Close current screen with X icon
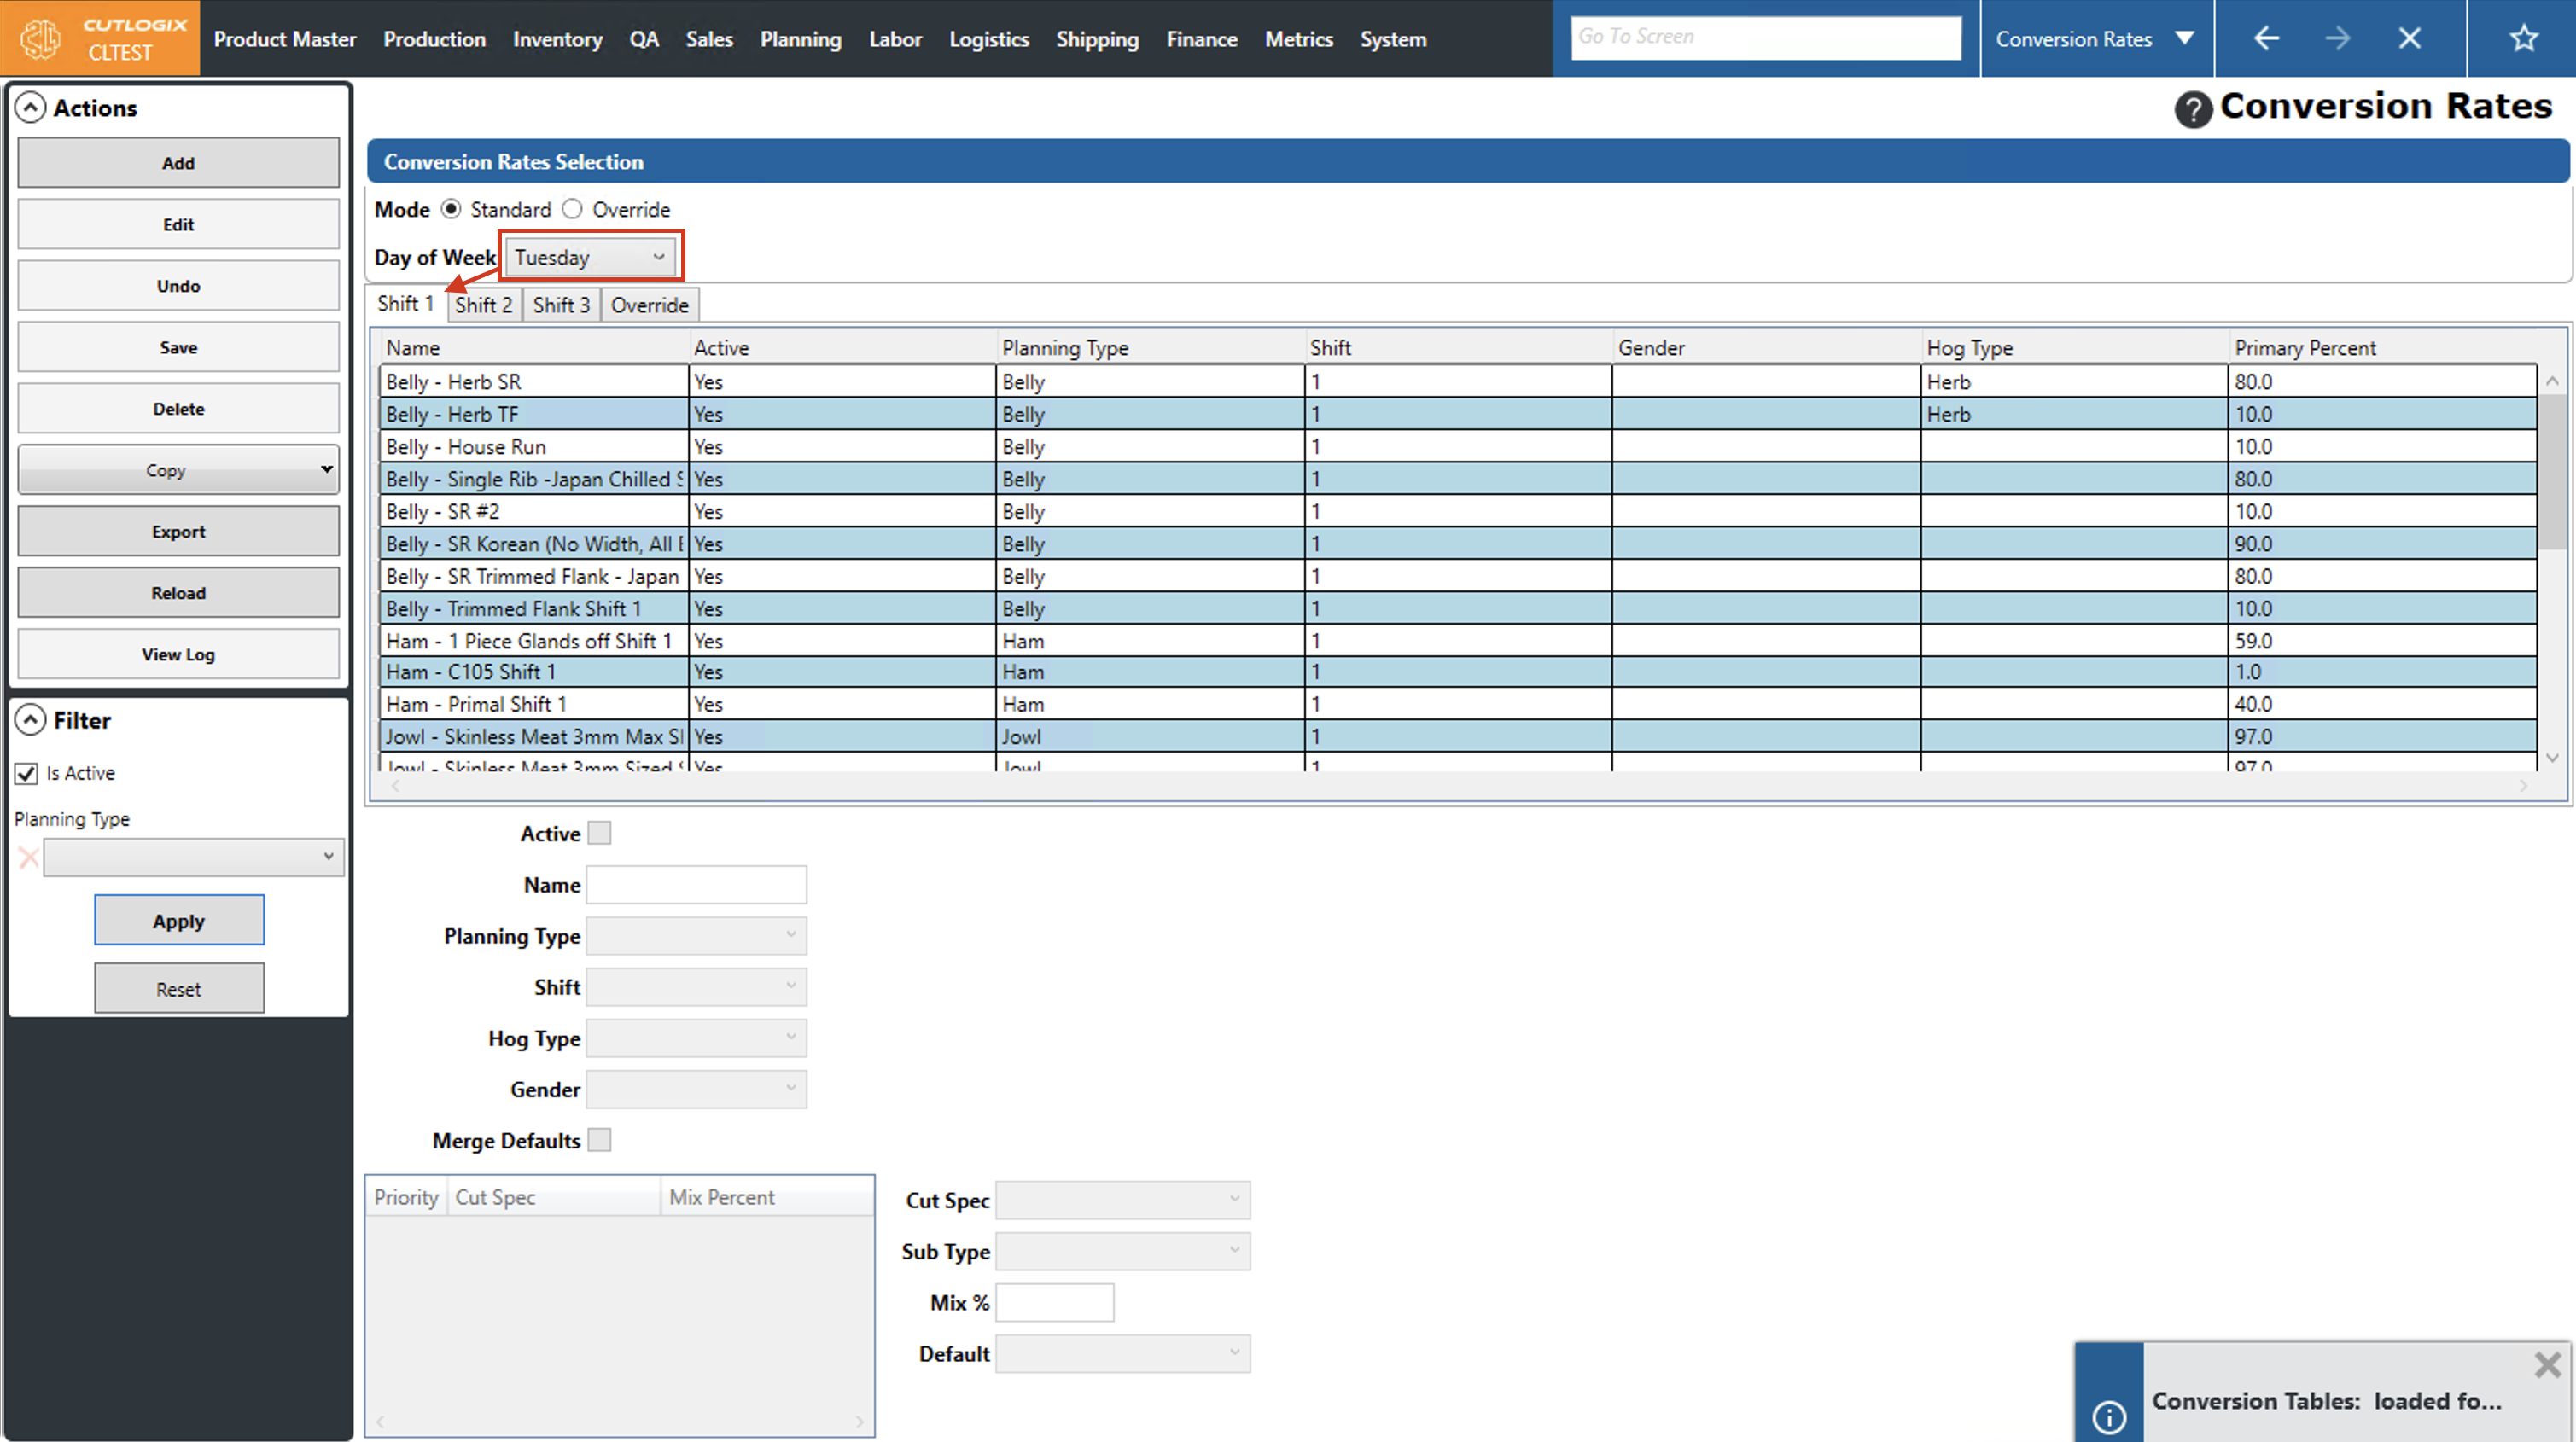The height and width of the screenshot is (1442, 2576). point(2409,38)
